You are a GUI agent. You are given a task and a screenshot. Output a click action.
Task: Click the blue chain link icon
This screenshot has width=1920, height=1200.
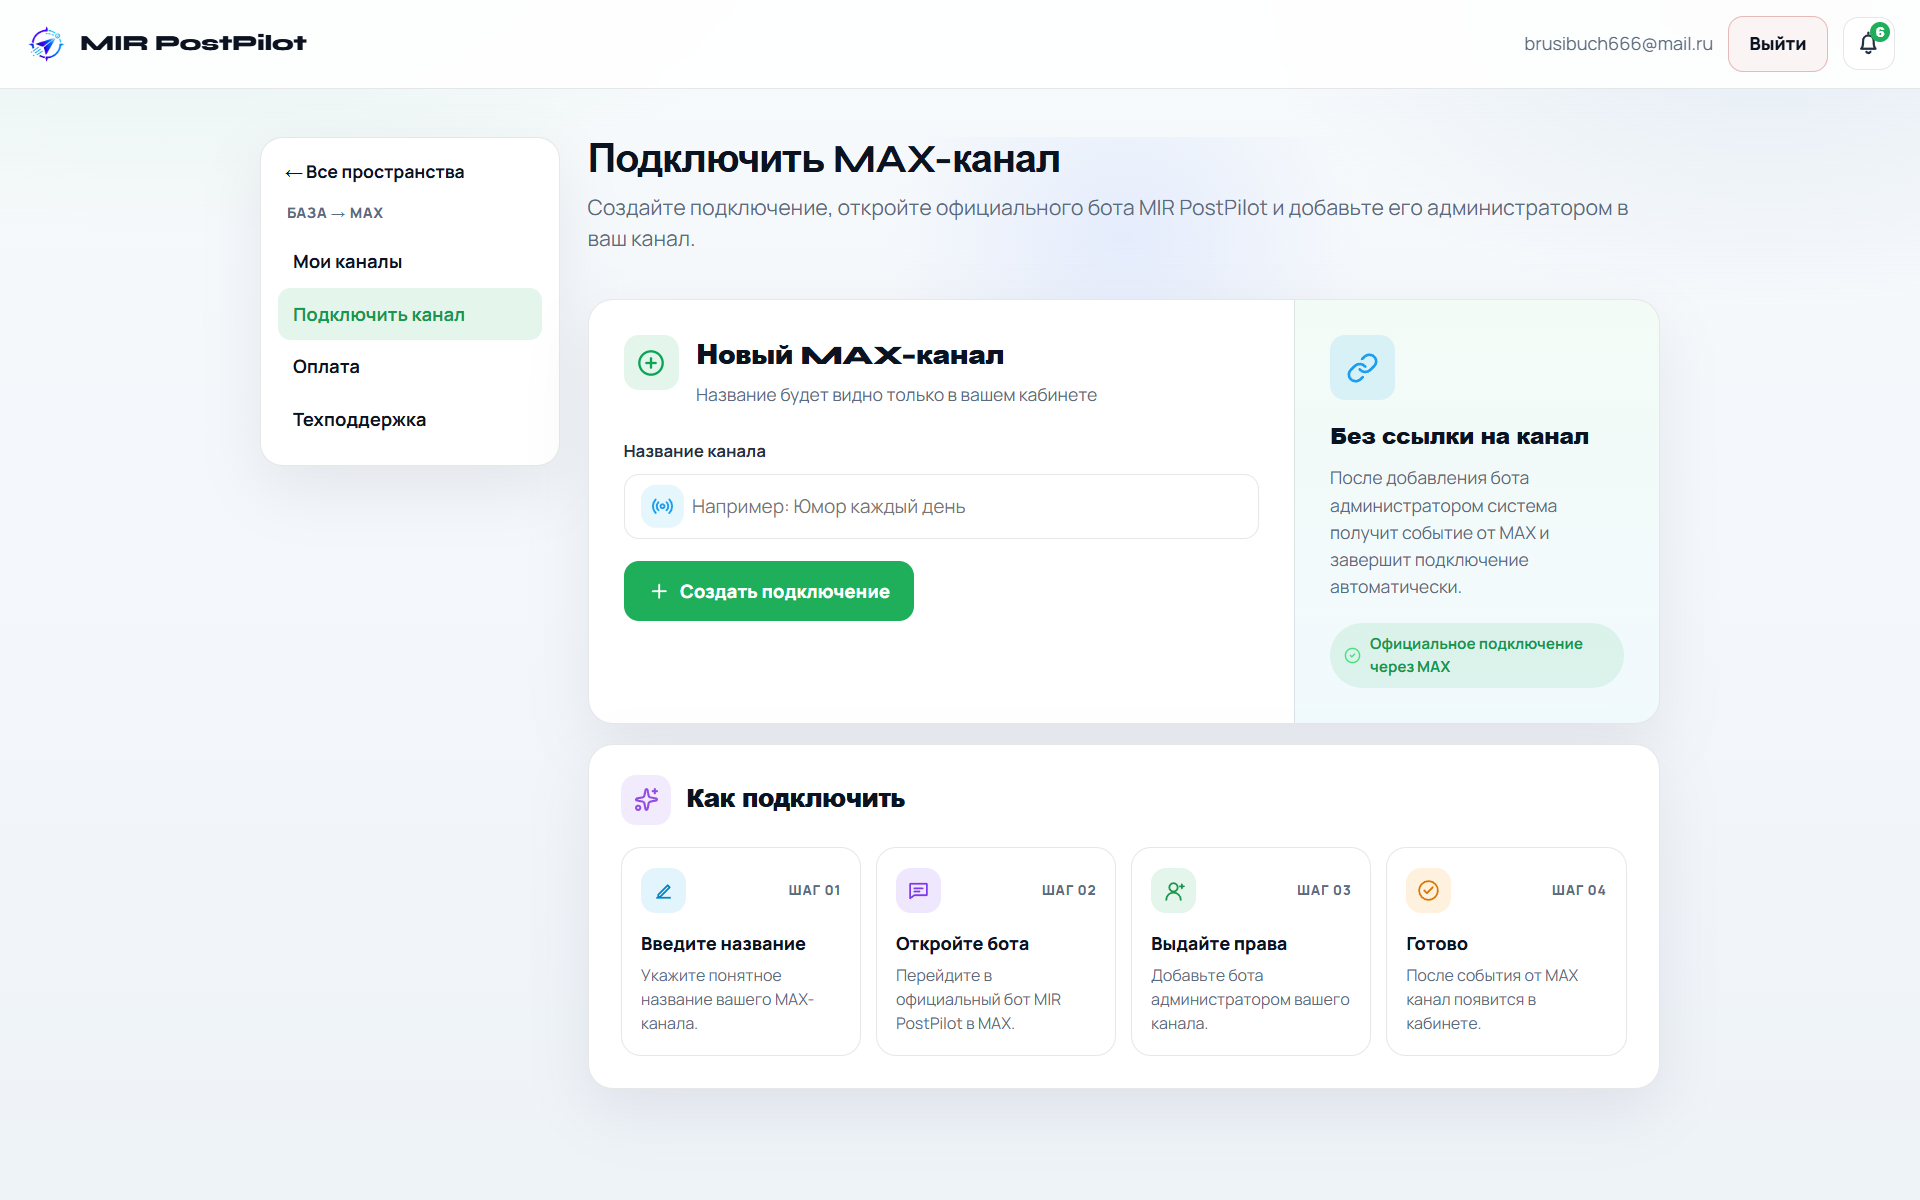point(1362,367)
